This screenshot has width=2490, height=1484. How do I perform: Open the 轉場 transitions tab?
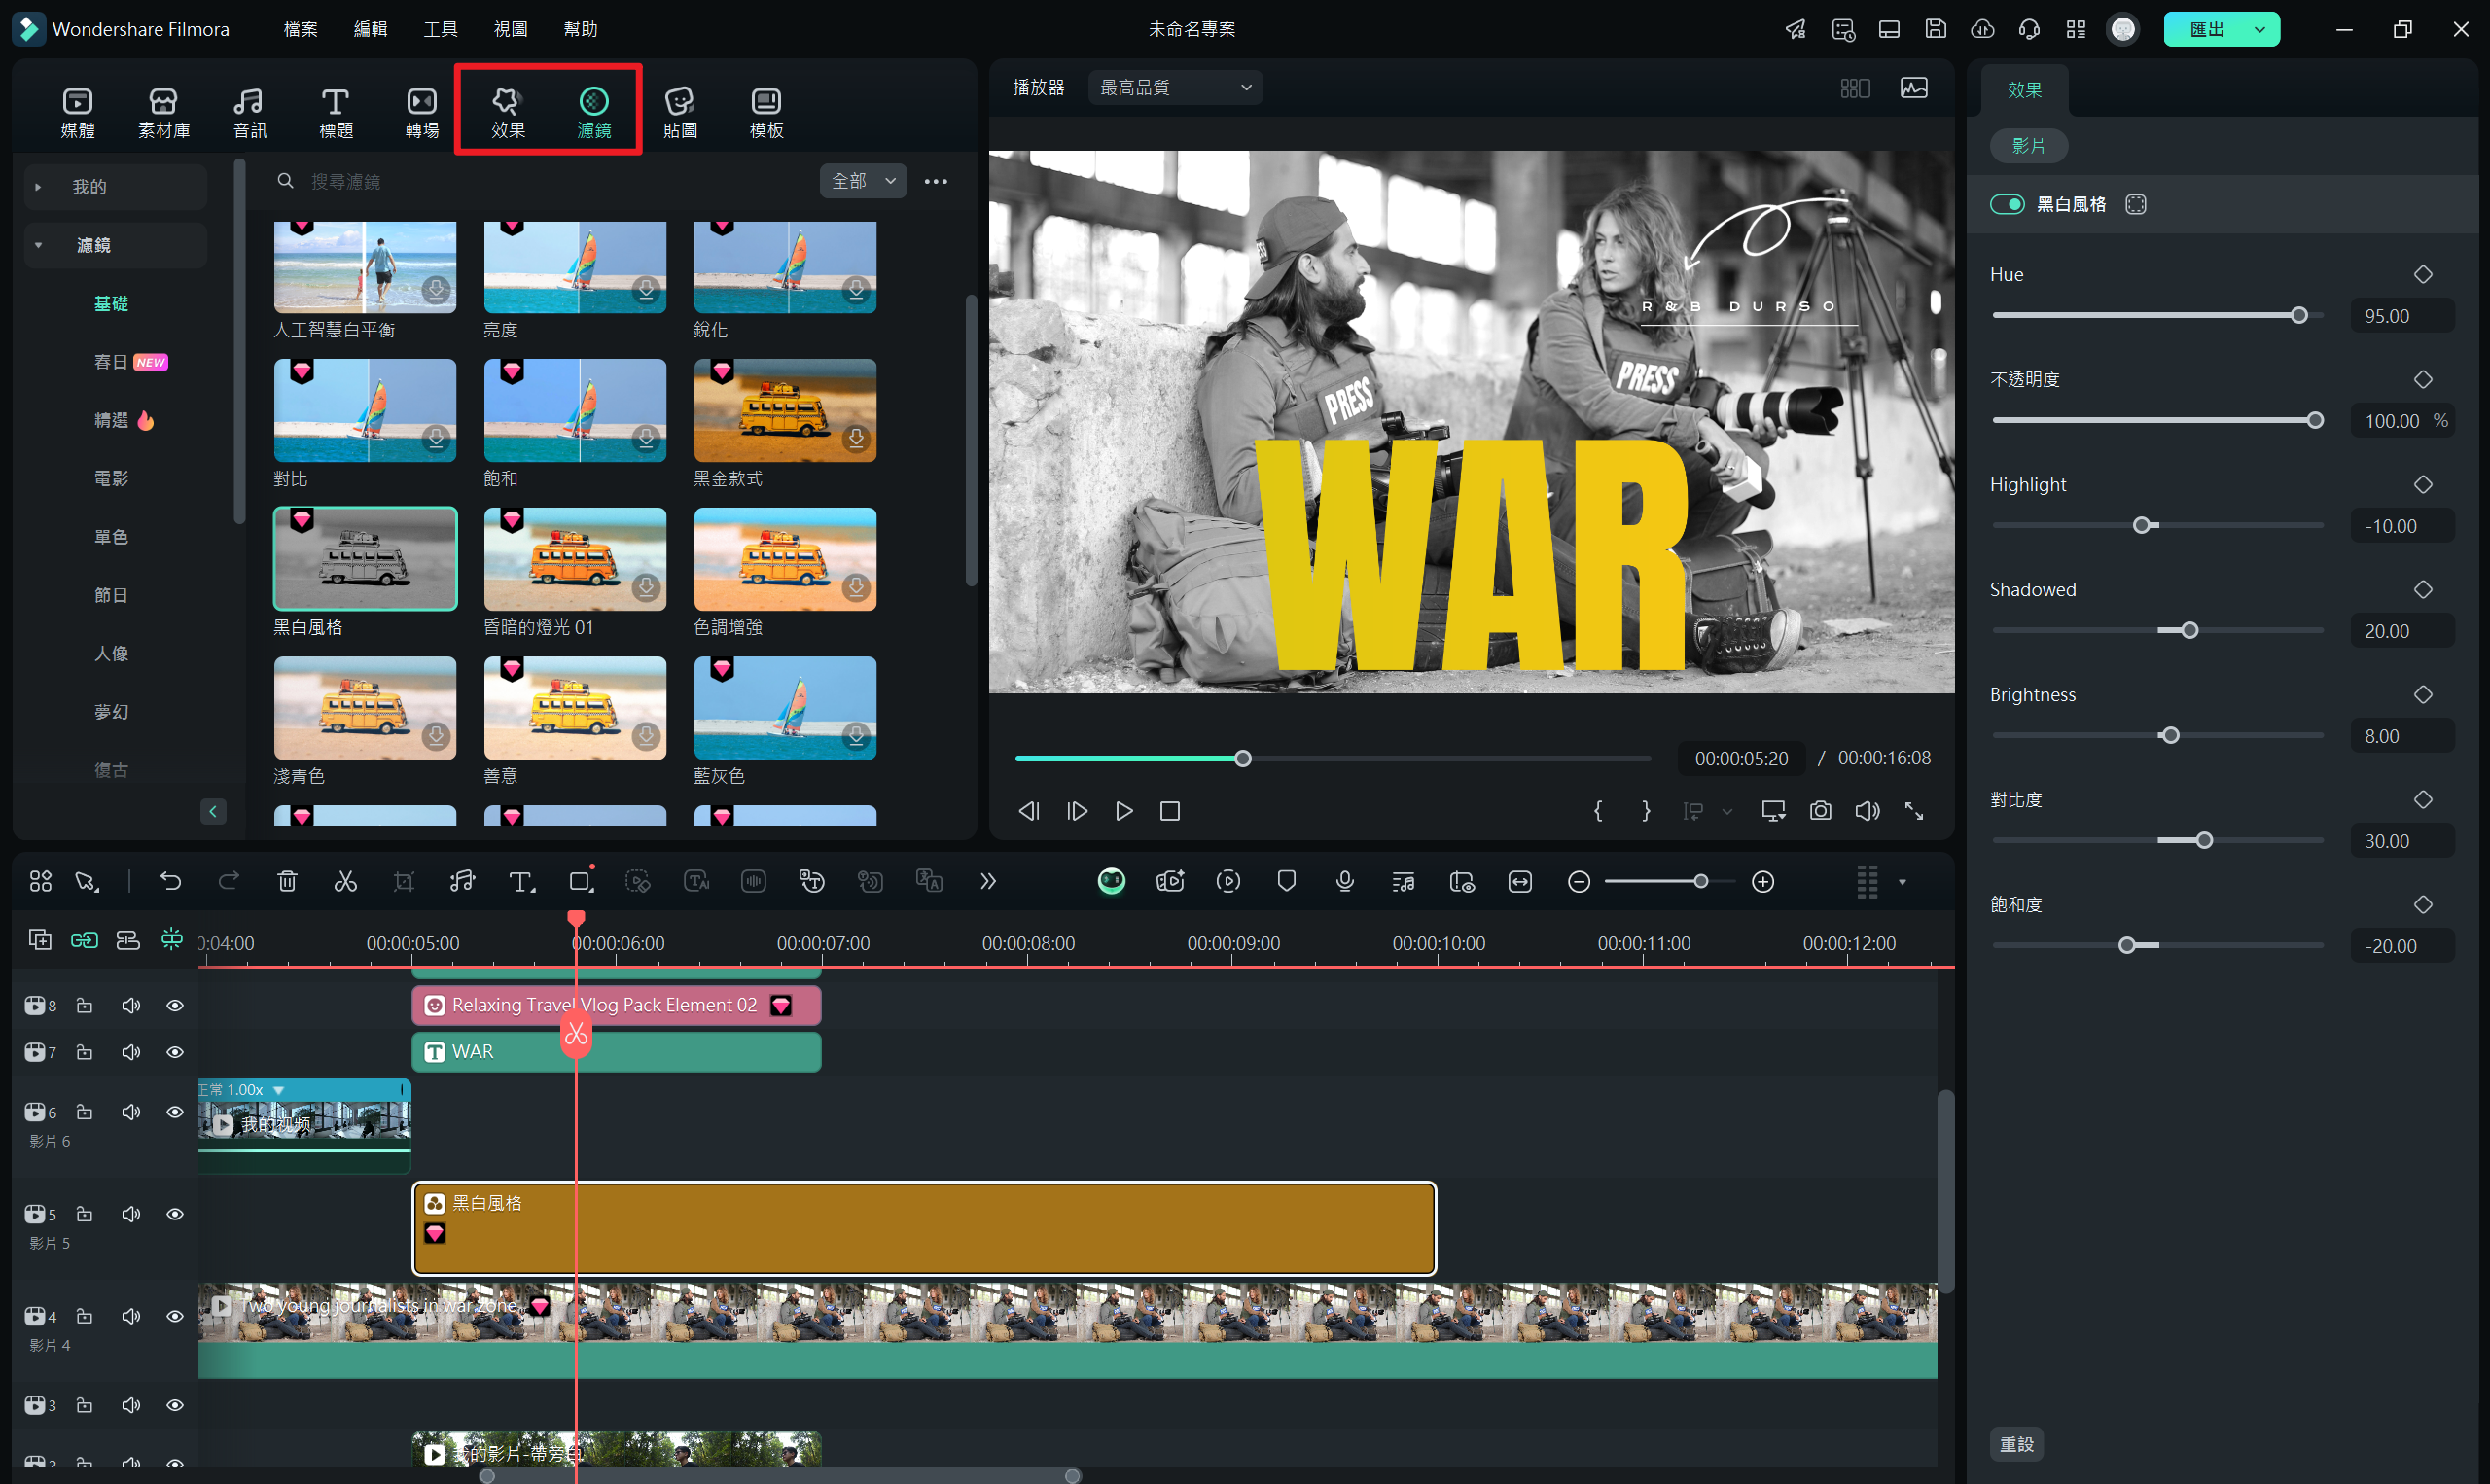click(421, 112)
